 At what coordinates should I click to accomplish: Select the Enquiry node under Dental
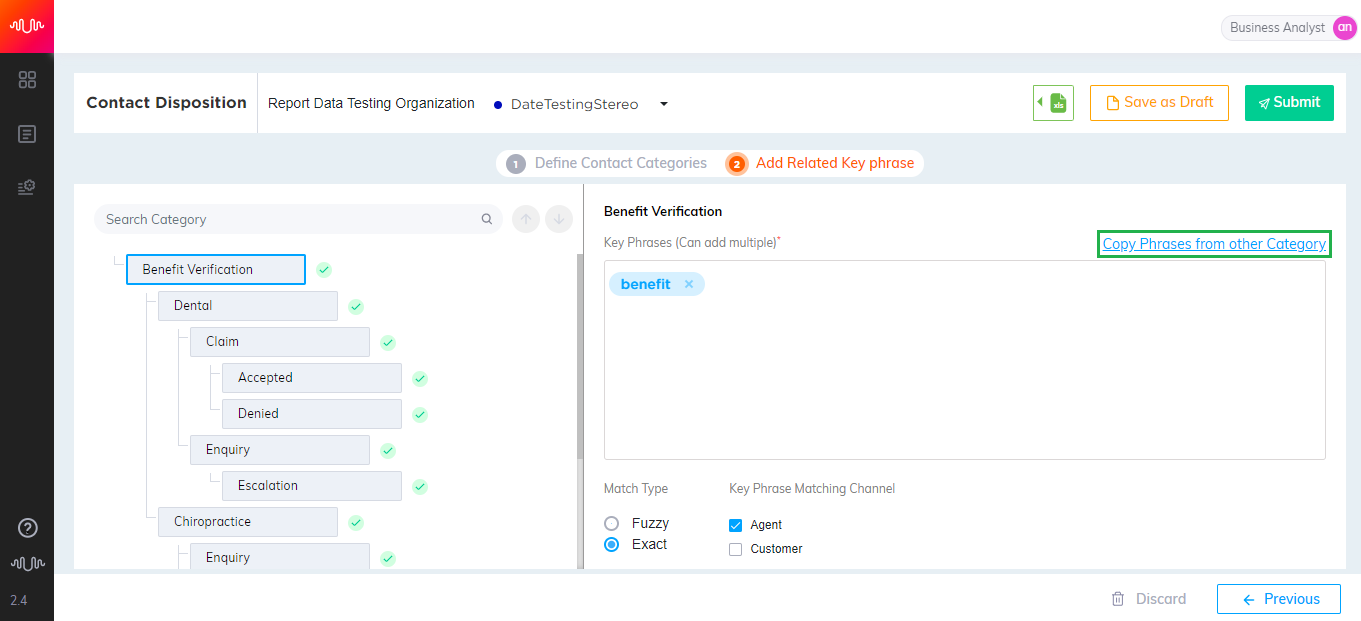[x=280, y=450]
